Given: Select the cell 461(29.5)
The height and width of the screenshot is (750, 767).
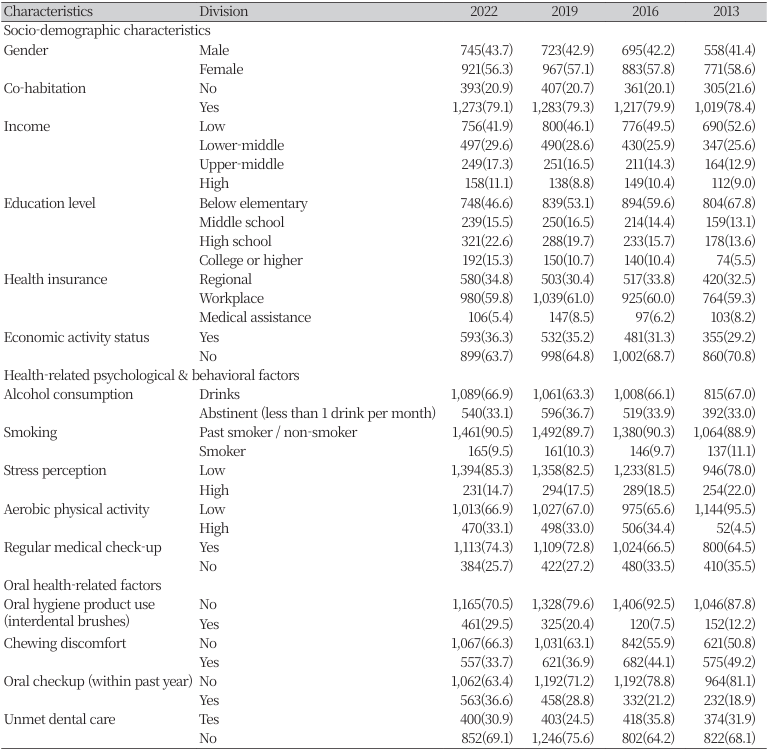Looking at the screenshot, I should tap(487, 624).
